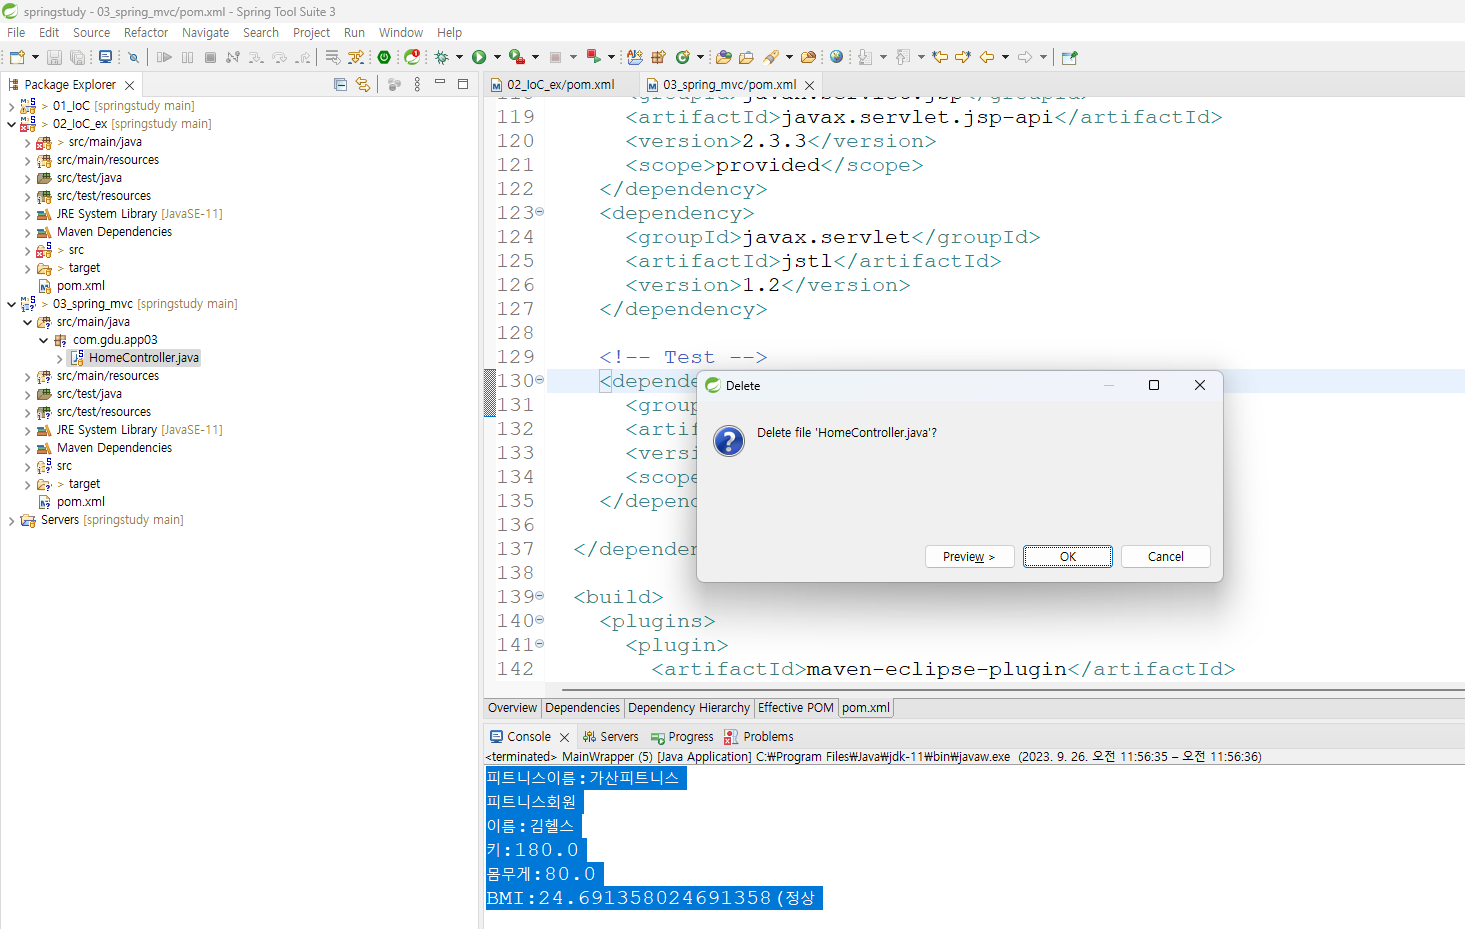The image size is (1465, 929).
Task: Switch to the Dependency Hierarchy tab
Action: click(689, 708)
